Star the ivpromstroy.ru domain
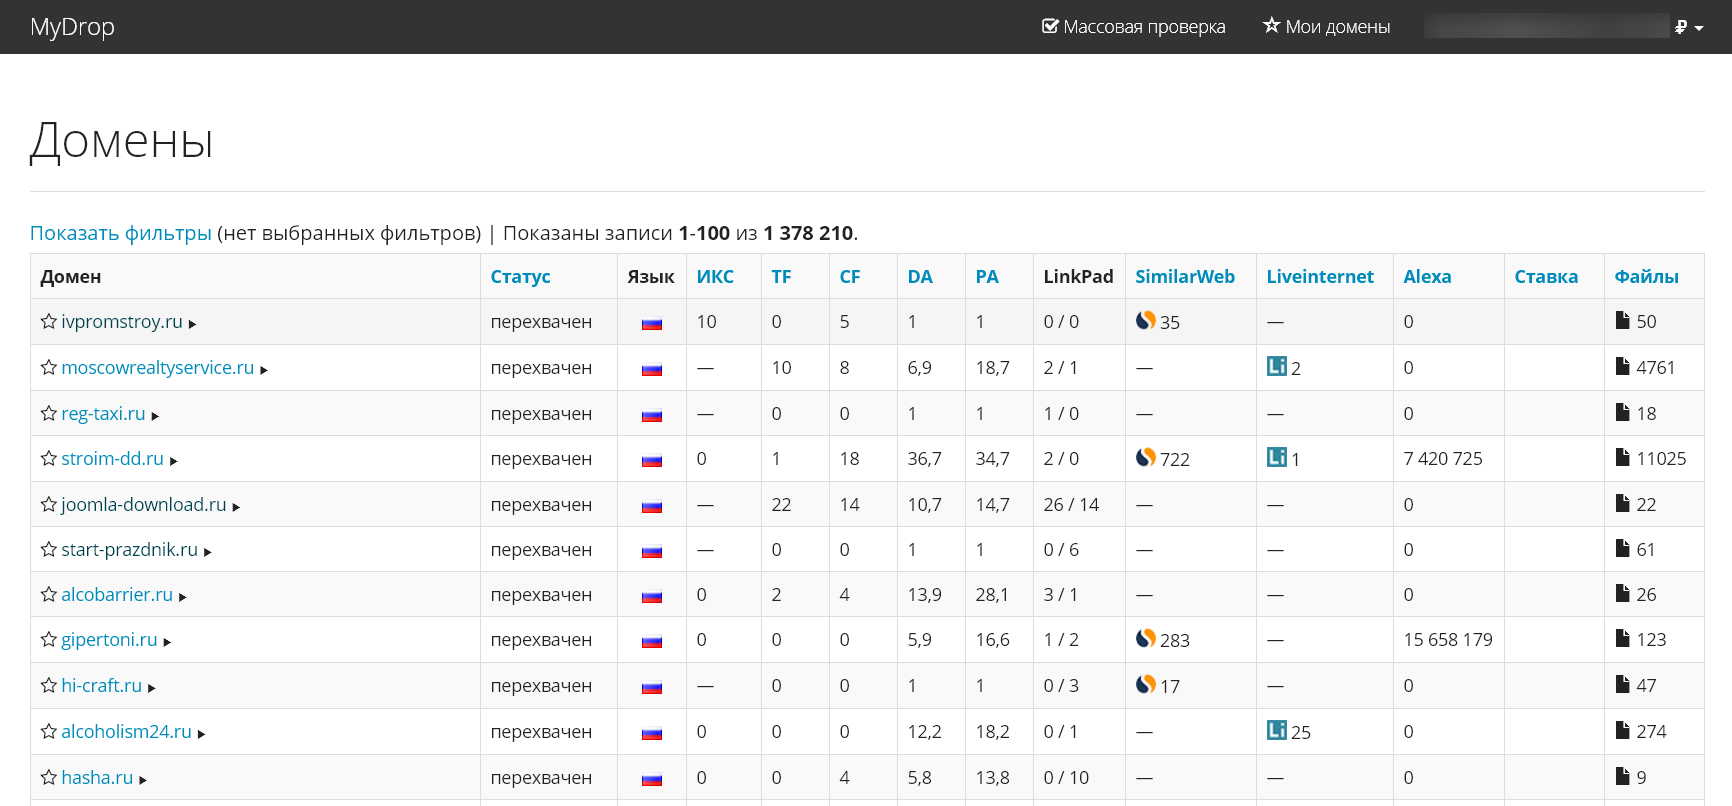 (48, 321)
